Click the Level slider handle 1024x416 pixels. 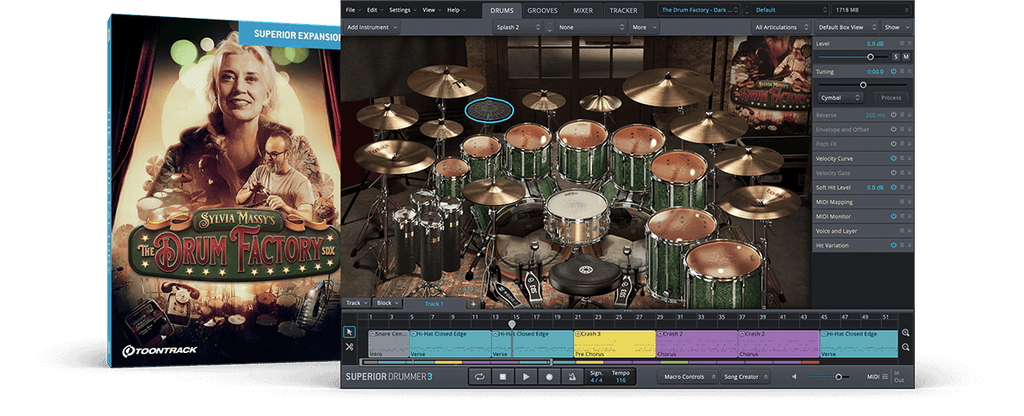pyautogui.click(x=871, y=57)
